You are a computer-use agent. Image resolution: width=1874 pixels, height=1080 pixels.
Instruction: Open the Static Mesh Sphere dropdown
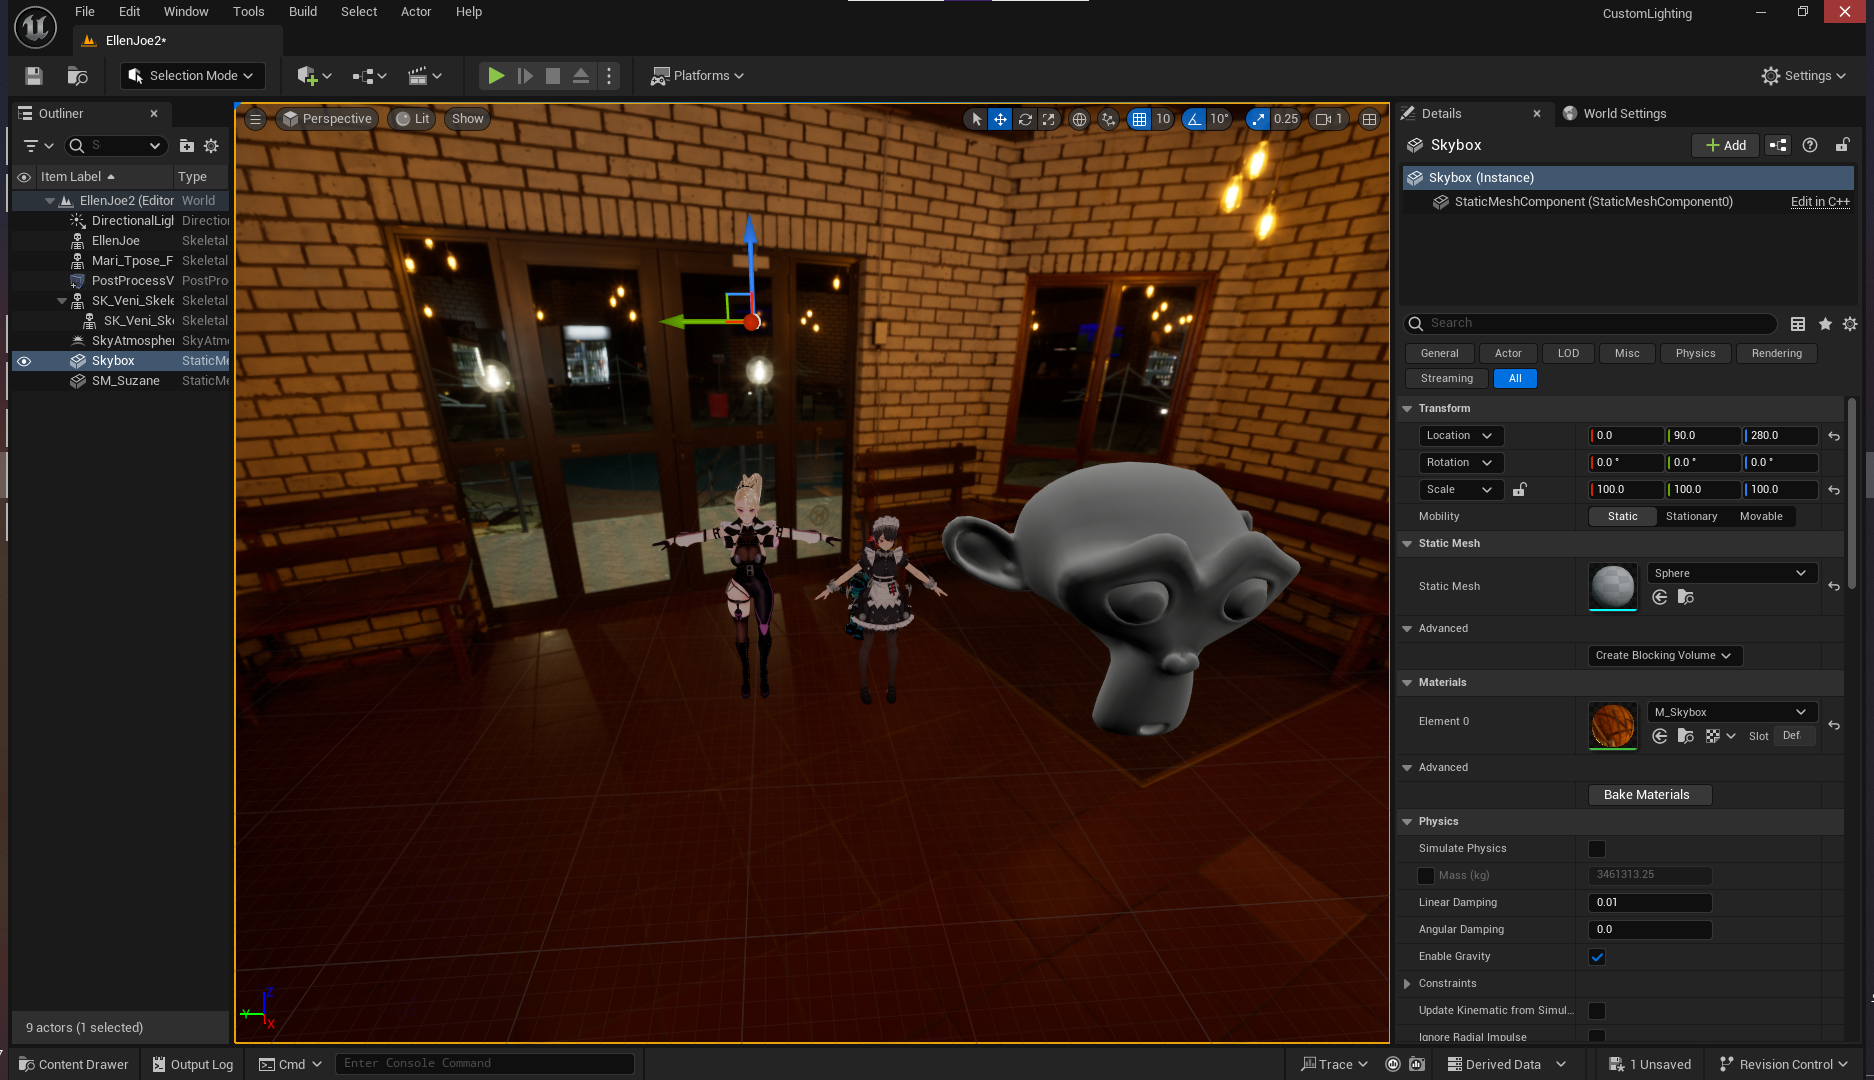pos(1732,574)
